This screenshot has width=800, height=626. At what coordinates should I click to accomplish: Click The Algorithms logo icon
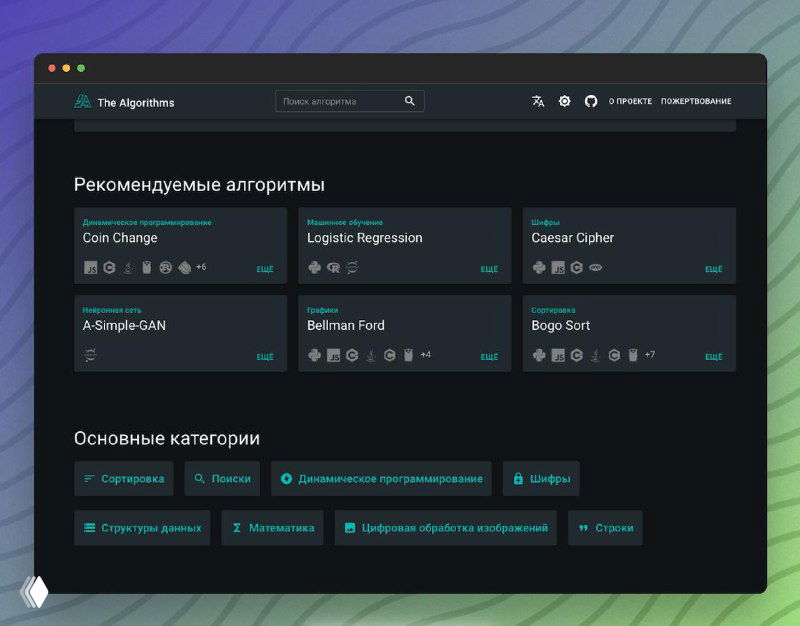82,102
